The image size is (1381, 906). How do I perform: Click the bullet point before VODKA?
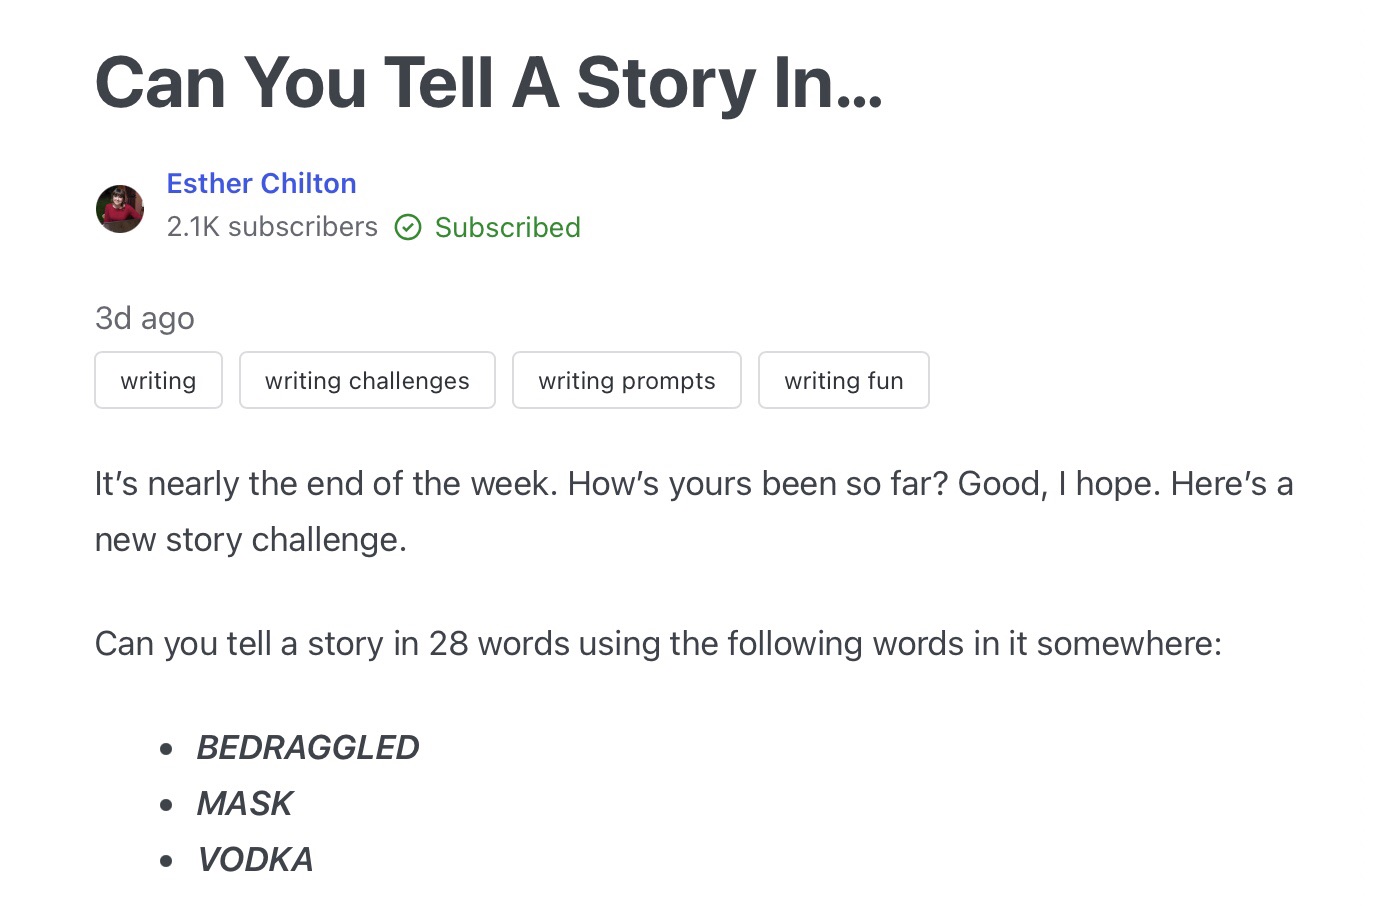(166, 860)
